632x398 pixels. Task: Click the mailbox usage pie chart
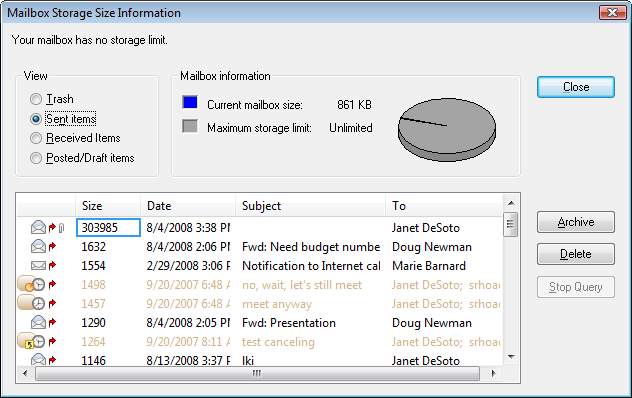pos(447,130)
